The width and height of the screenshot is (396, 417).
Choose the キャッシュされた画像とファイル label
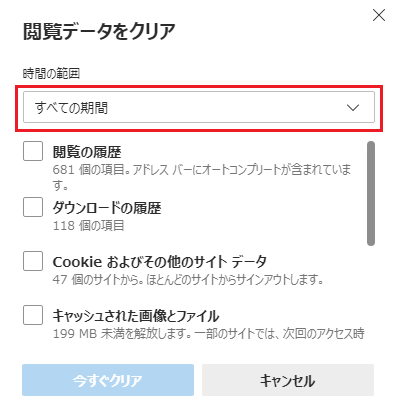[x=136, y=316]
